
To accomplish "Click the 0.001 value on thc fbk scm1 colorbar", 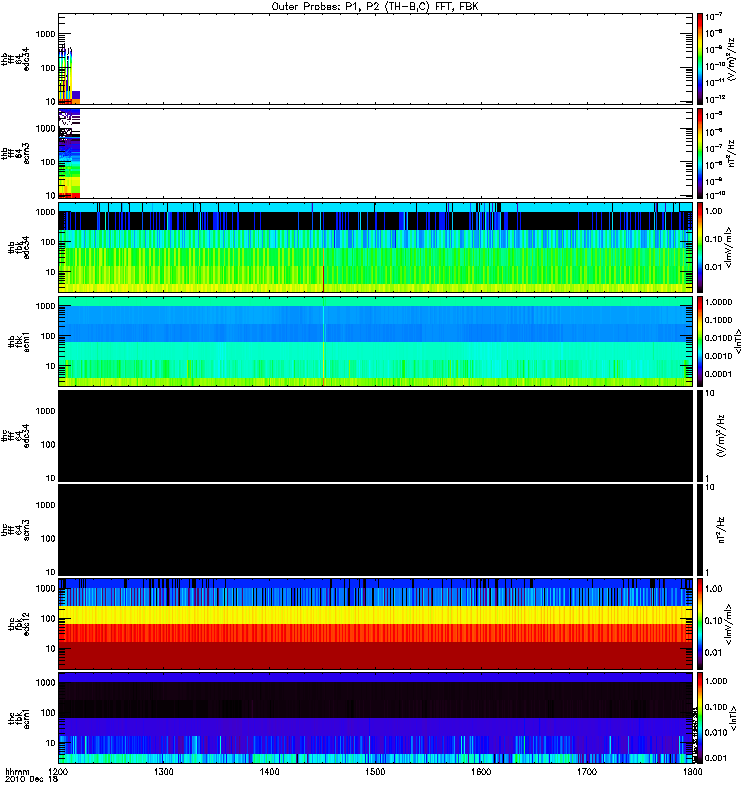I will coord(715,758).
